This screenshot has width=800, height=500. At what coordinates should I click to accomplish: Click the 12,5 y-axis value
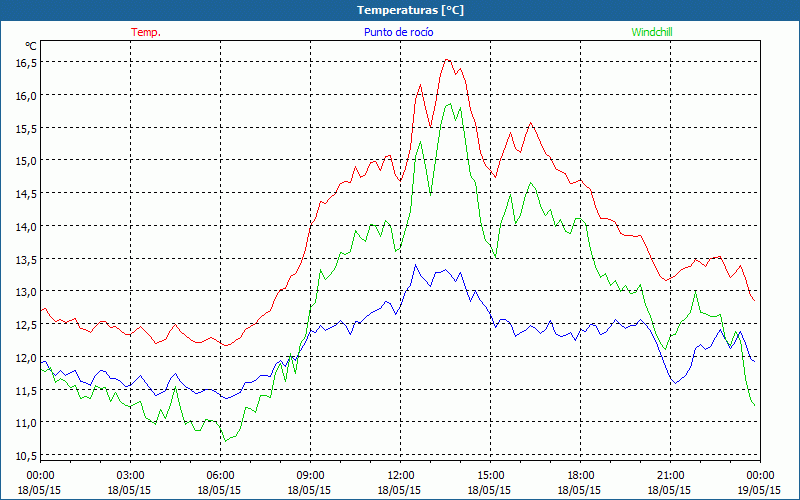(x=27, y=324)
